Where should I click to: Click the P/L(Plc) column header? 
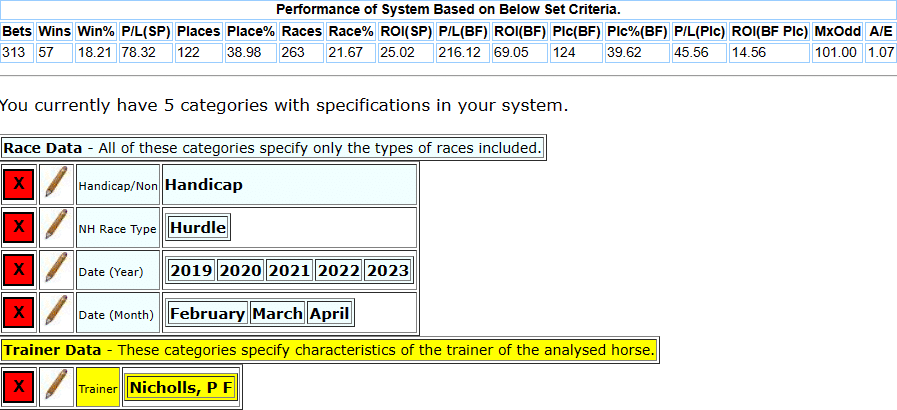700,31
